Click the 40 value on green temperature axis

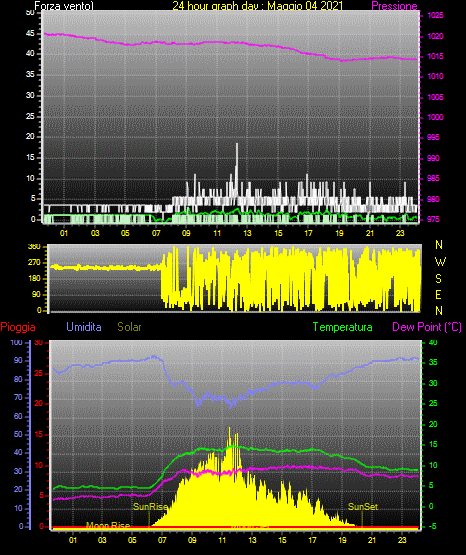(433, 342)
